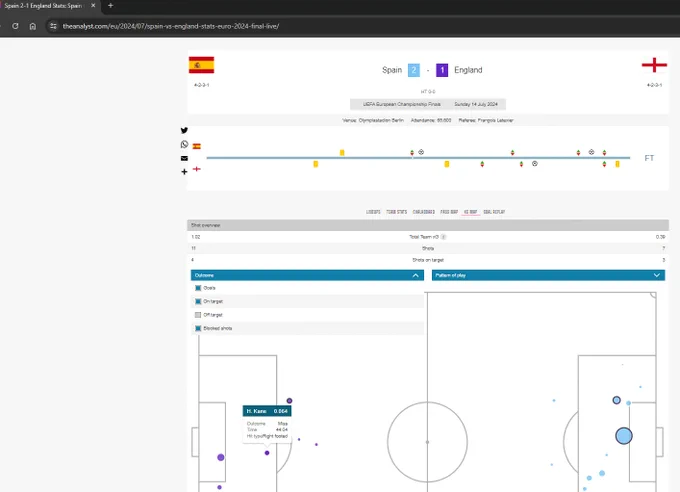Select the large purple England shot dot

pos(221,457)
